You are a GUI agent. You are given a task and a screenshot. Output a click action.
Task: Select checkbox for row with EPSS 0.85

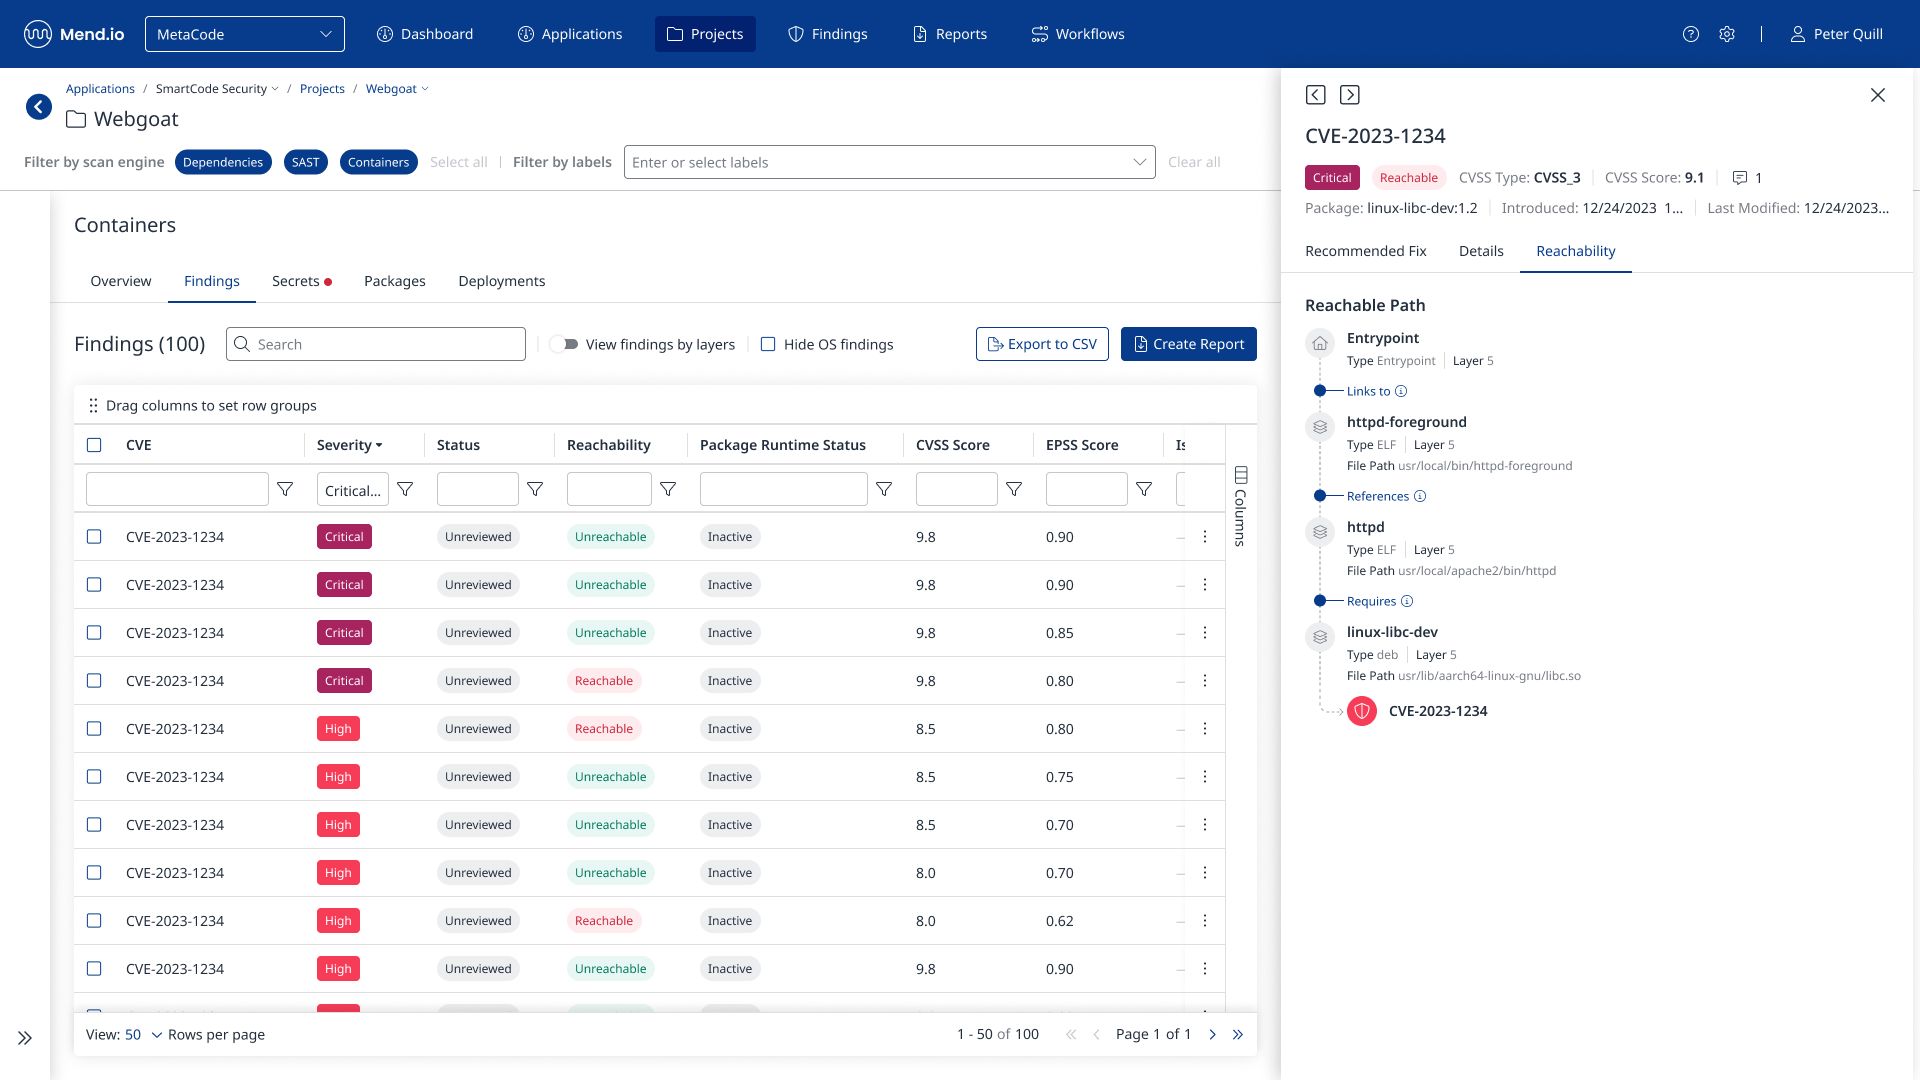tap(94, 633)
